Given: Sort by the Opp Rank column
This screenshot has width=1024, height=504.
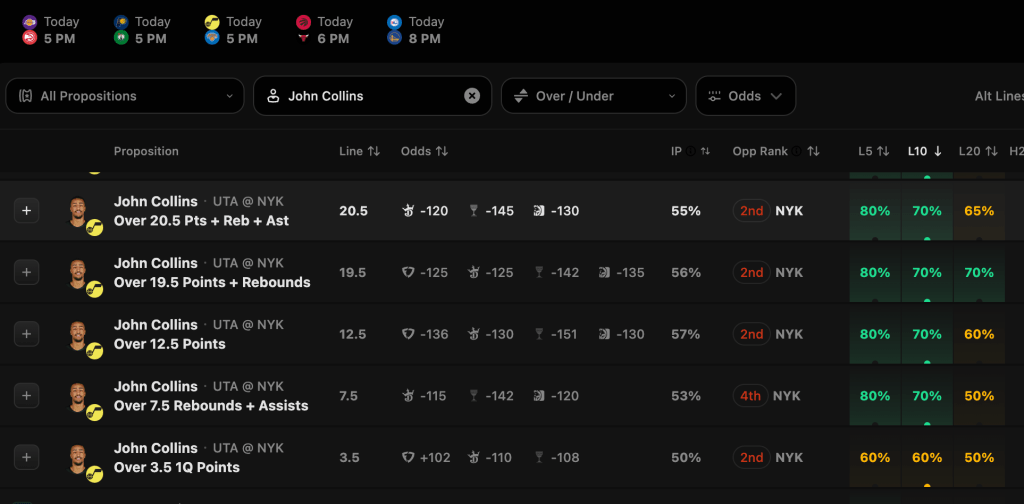Looking at the screenshot, I should pos(813,151).
